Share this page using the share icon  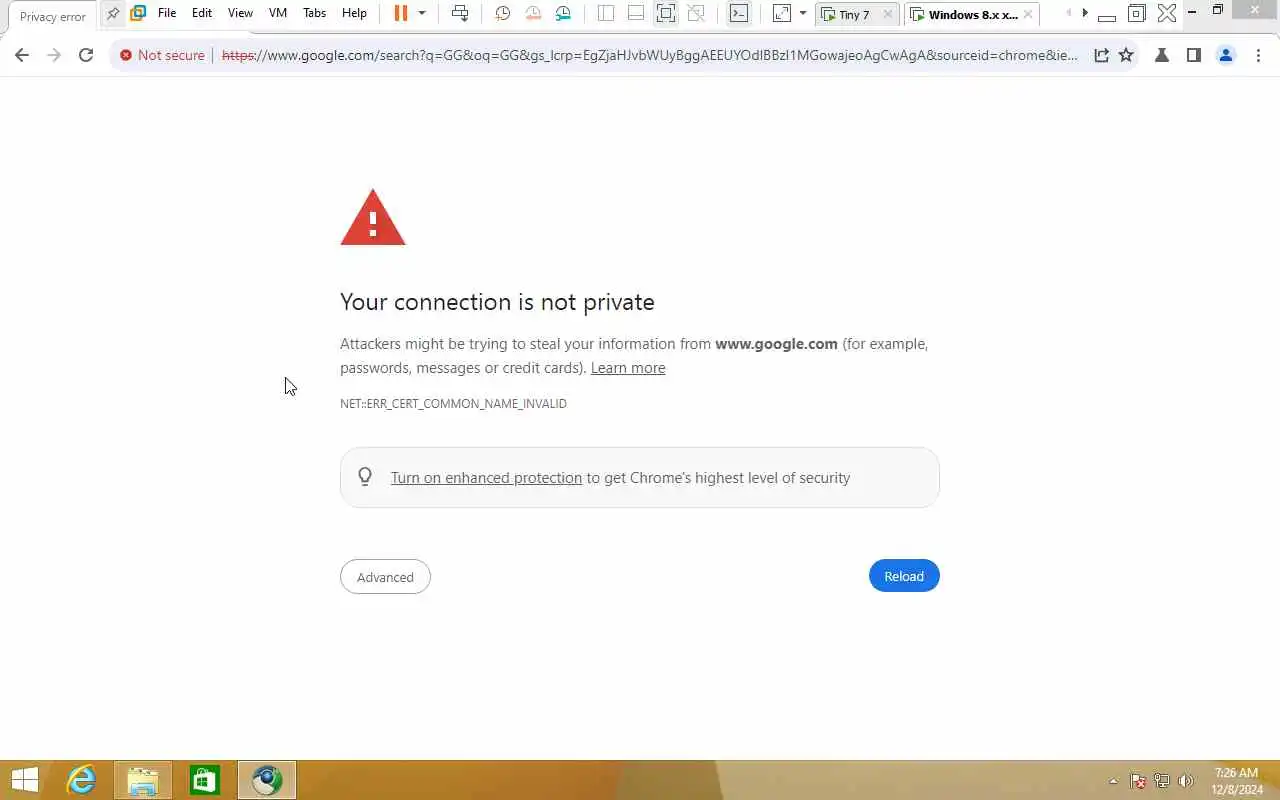click(1101, 55)
